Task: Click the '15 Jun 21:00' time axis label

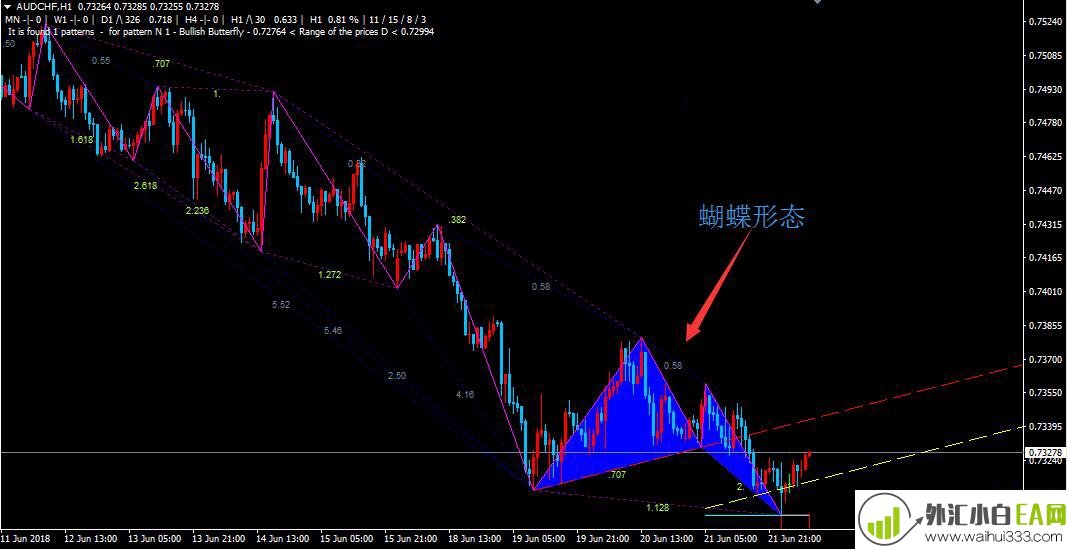Action: tap(411, 539)
